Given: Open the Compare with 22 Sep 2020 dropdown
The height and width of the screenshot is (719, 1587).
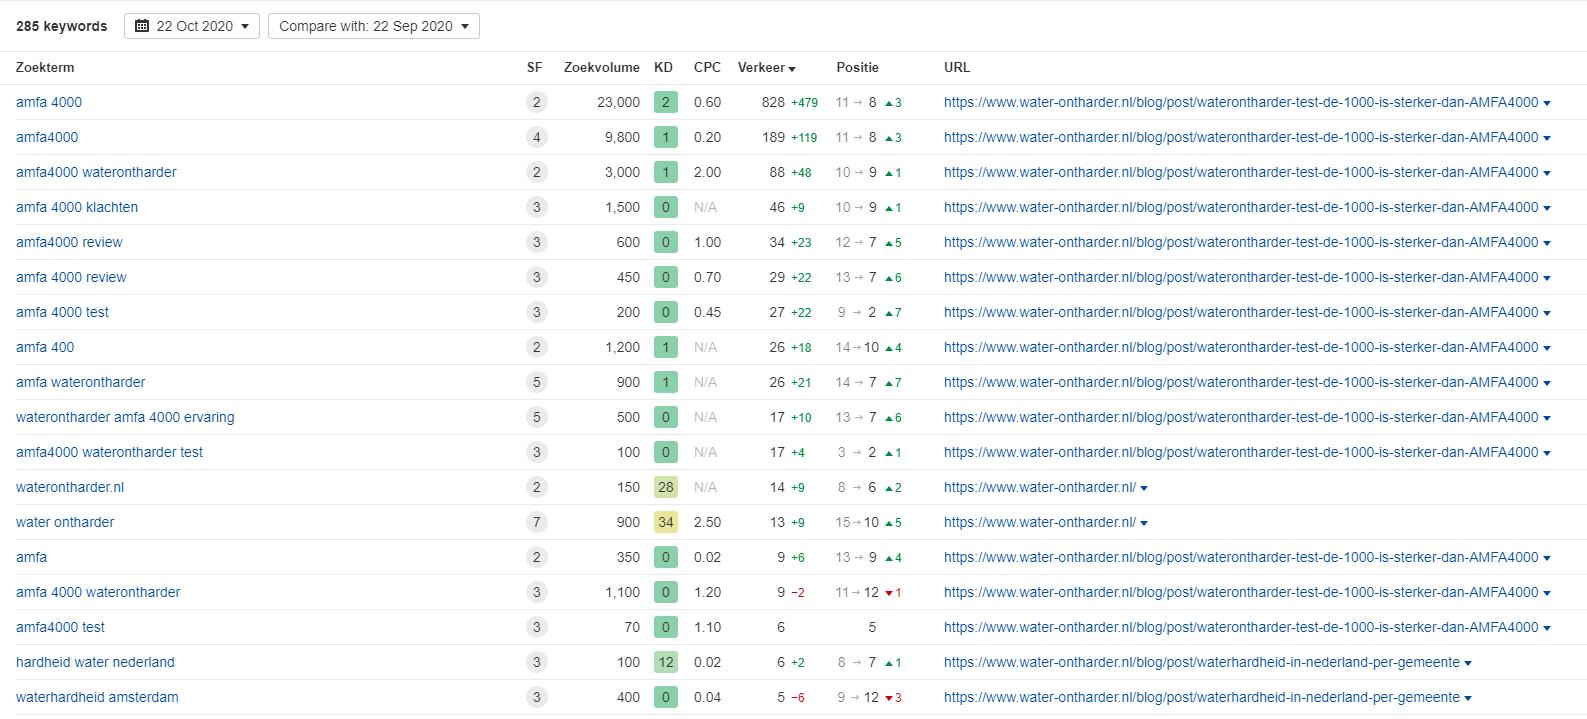Looking at the screenshot, I should [374, 26].
